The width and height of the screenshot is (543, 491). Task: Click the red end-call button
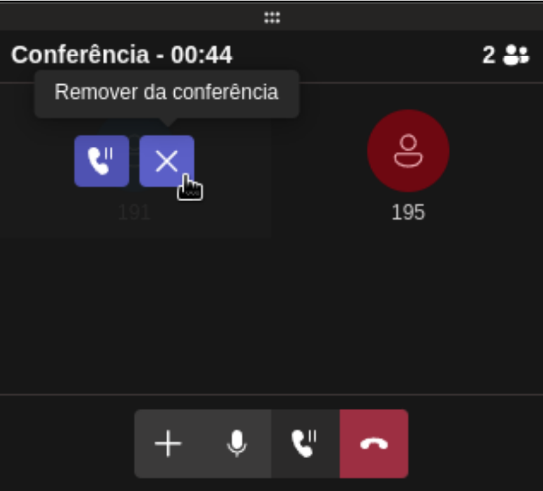click(374, 444)
